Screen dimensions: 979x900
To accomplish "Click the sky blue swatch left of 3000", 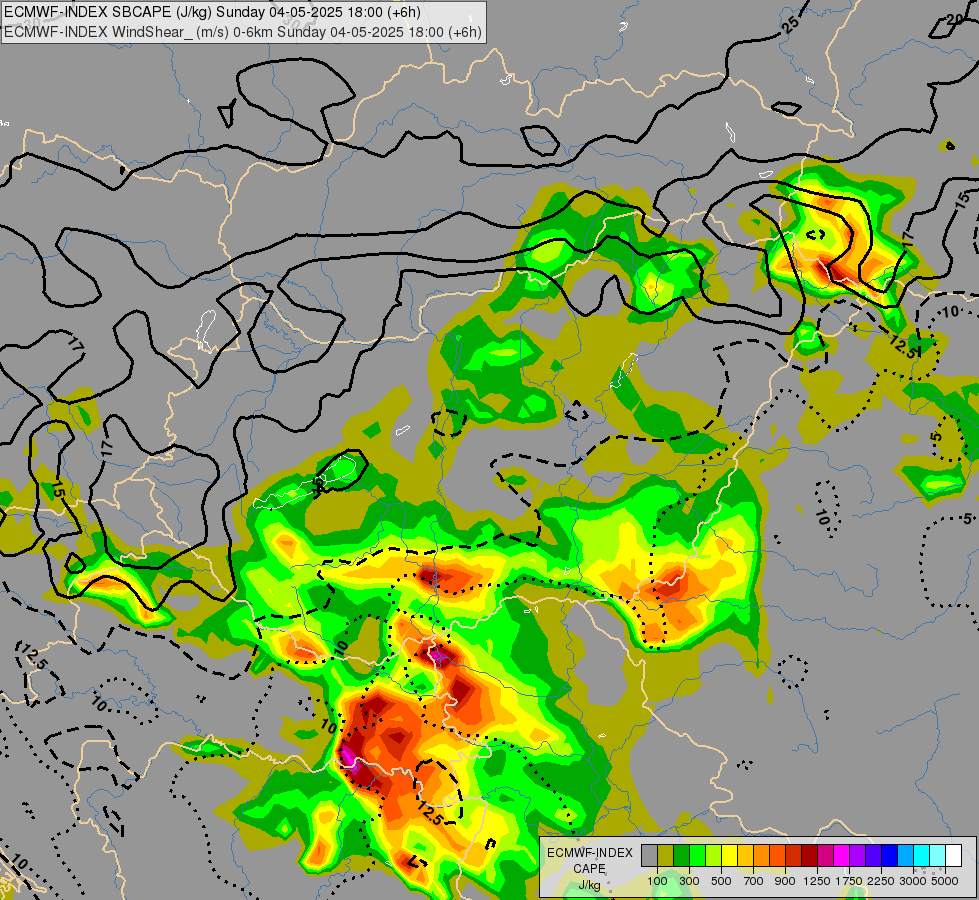I will click(905, 855).
